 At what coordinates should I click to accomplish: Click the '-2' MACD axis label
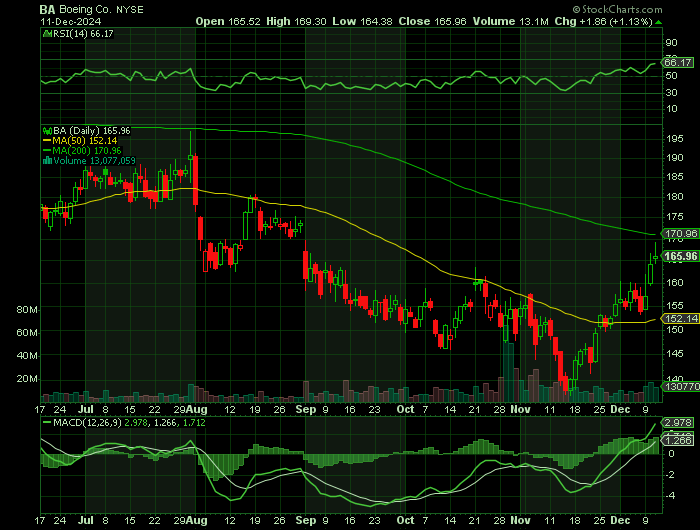(670, 475)
